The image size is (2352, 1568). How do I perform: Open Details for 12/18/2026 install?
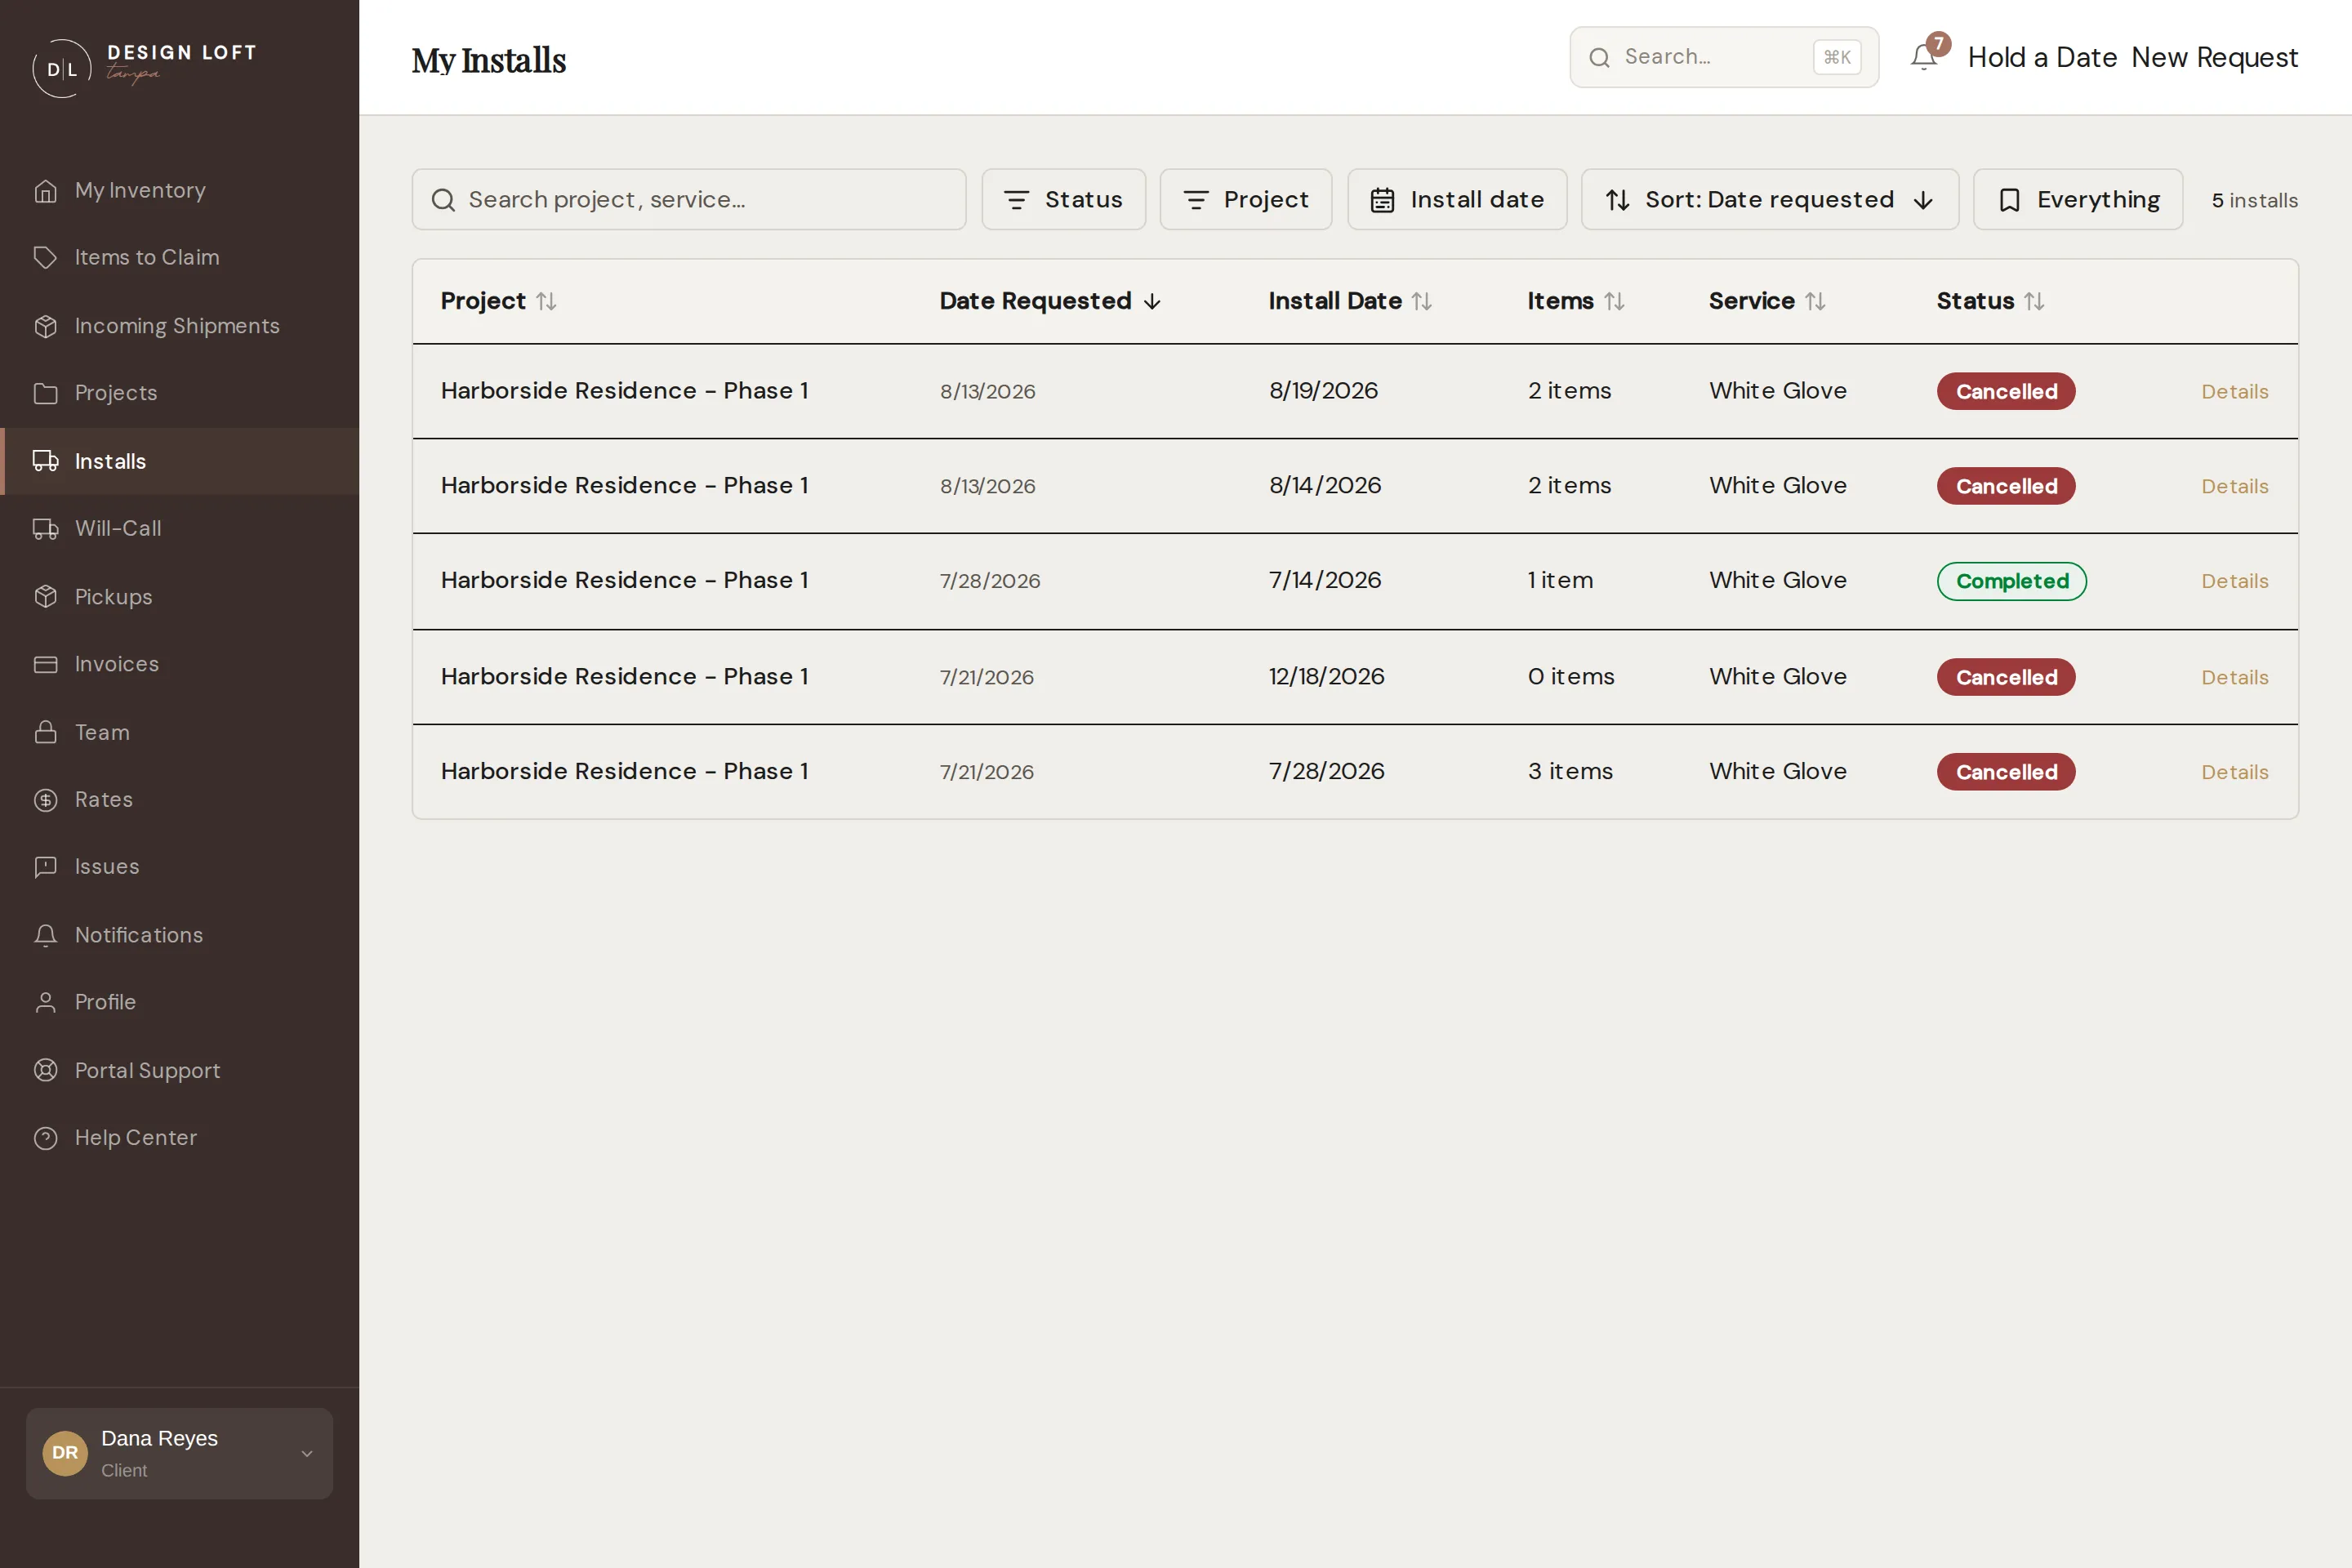(2234, 677)
